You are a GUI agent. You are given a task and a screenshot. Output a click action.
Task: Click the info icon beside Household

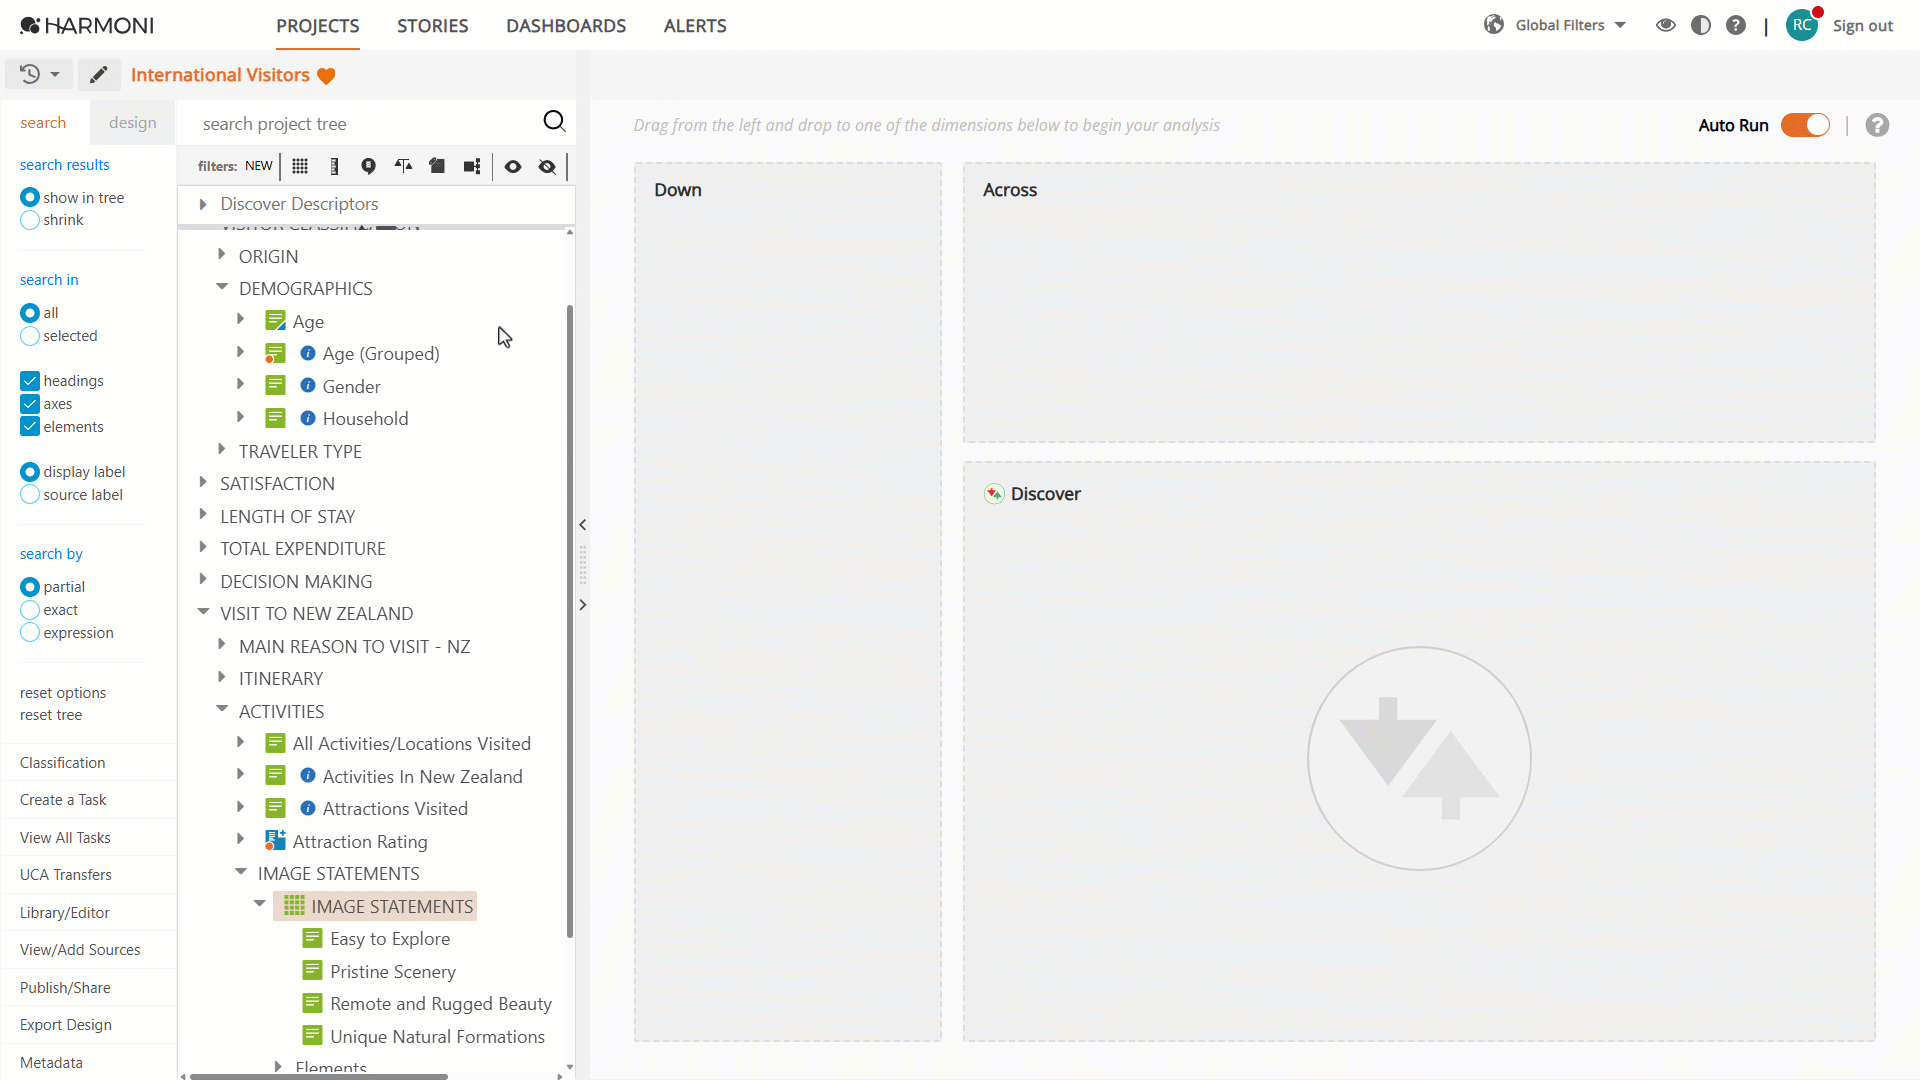(308, 418)
